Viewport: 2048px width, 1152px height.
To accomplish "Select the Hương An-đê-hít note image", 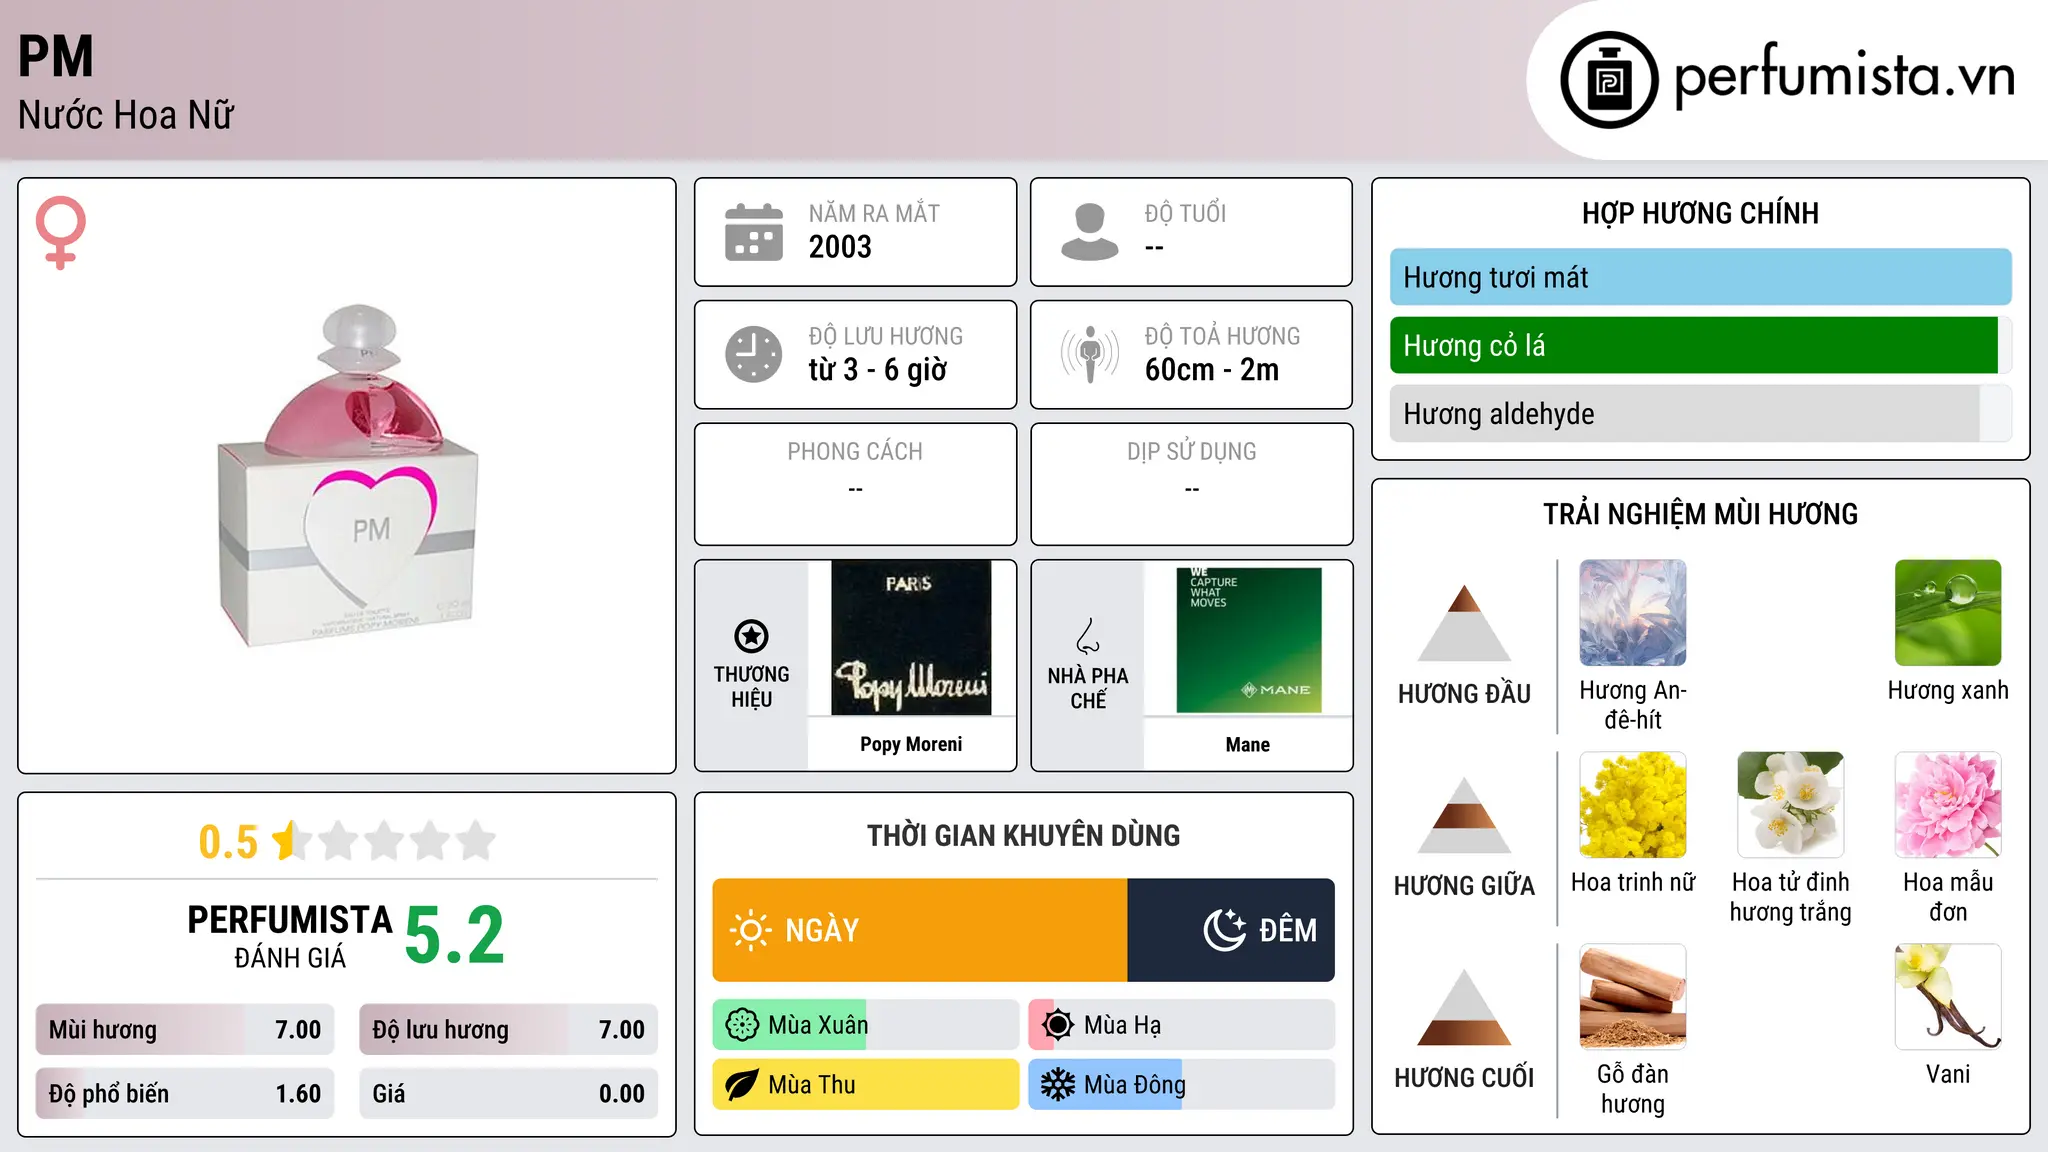I will click(x=1632, y=612).
